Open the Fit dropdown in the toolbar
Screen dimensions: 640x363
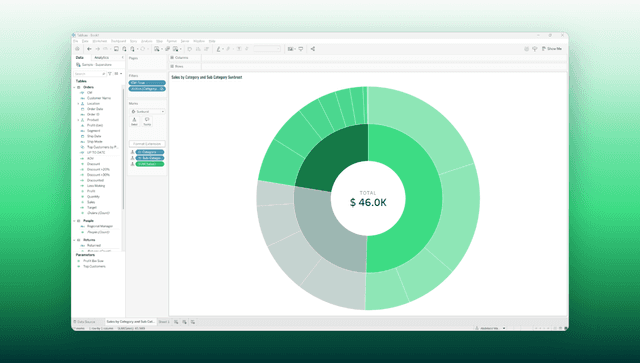click(267, 49)
